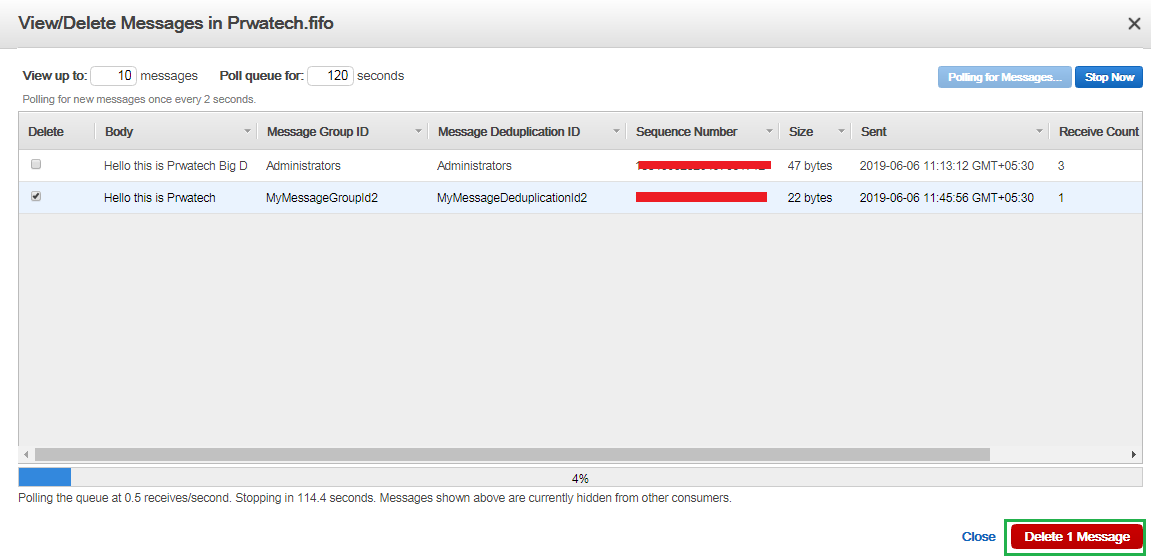The image size is (1151, 558).
Task: Sort by the Size column header
Action: pyautogui.click(x=801, y=132)
